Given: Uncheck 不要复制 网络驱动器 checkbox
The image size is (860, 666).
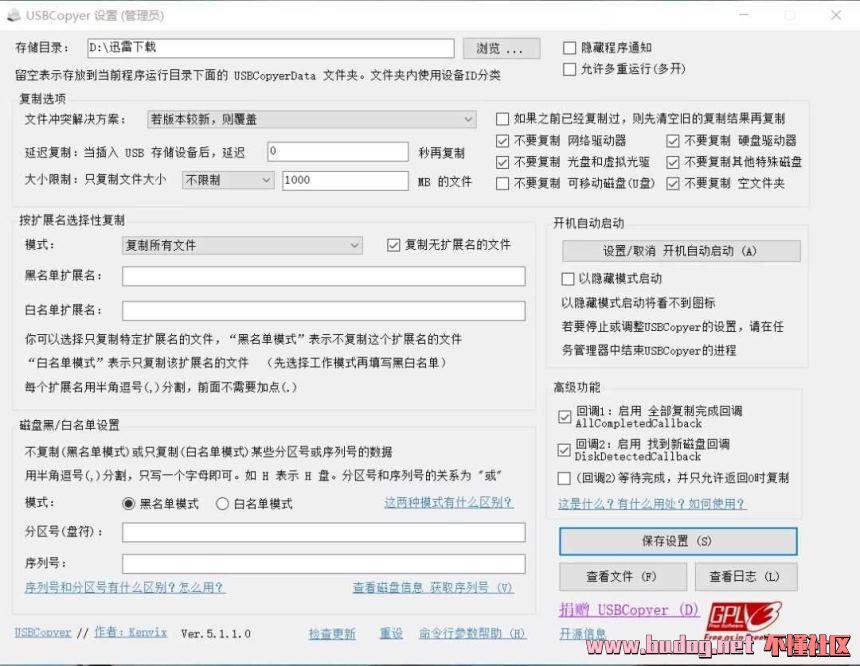Looking at the screenshot, I should [x=502, y=140].
